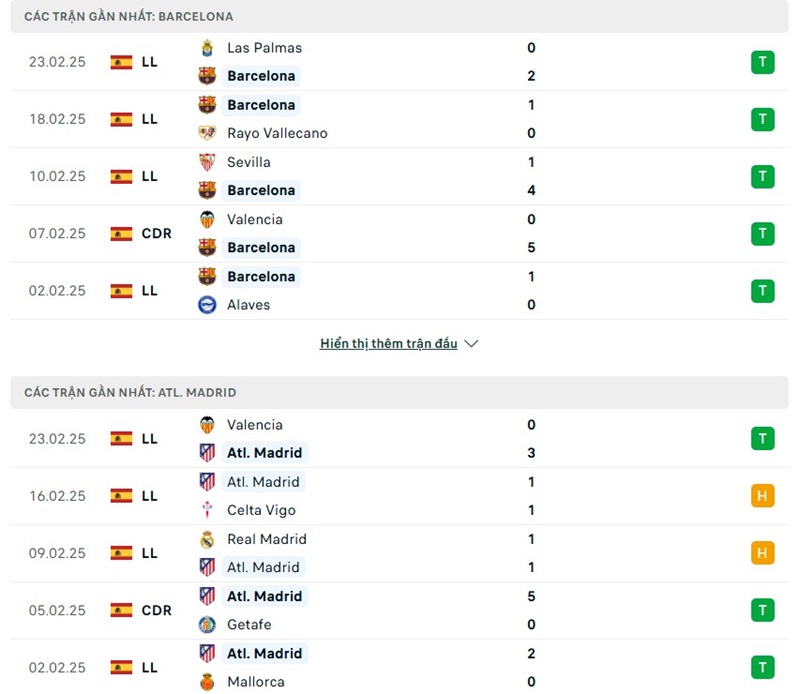
Task: Click the Alaves club crest icon
Action: pyautogui.click(x=207, y=305)
